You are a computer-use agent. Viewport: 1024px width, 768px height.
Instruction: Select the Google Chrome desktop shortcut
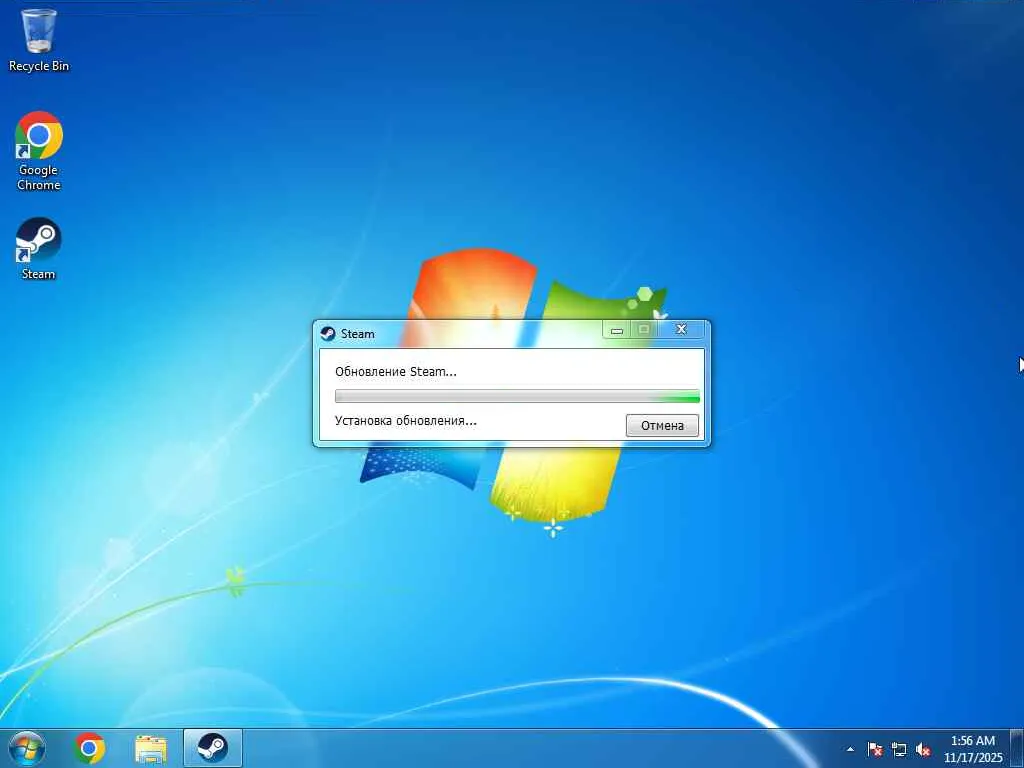[39, 151]
